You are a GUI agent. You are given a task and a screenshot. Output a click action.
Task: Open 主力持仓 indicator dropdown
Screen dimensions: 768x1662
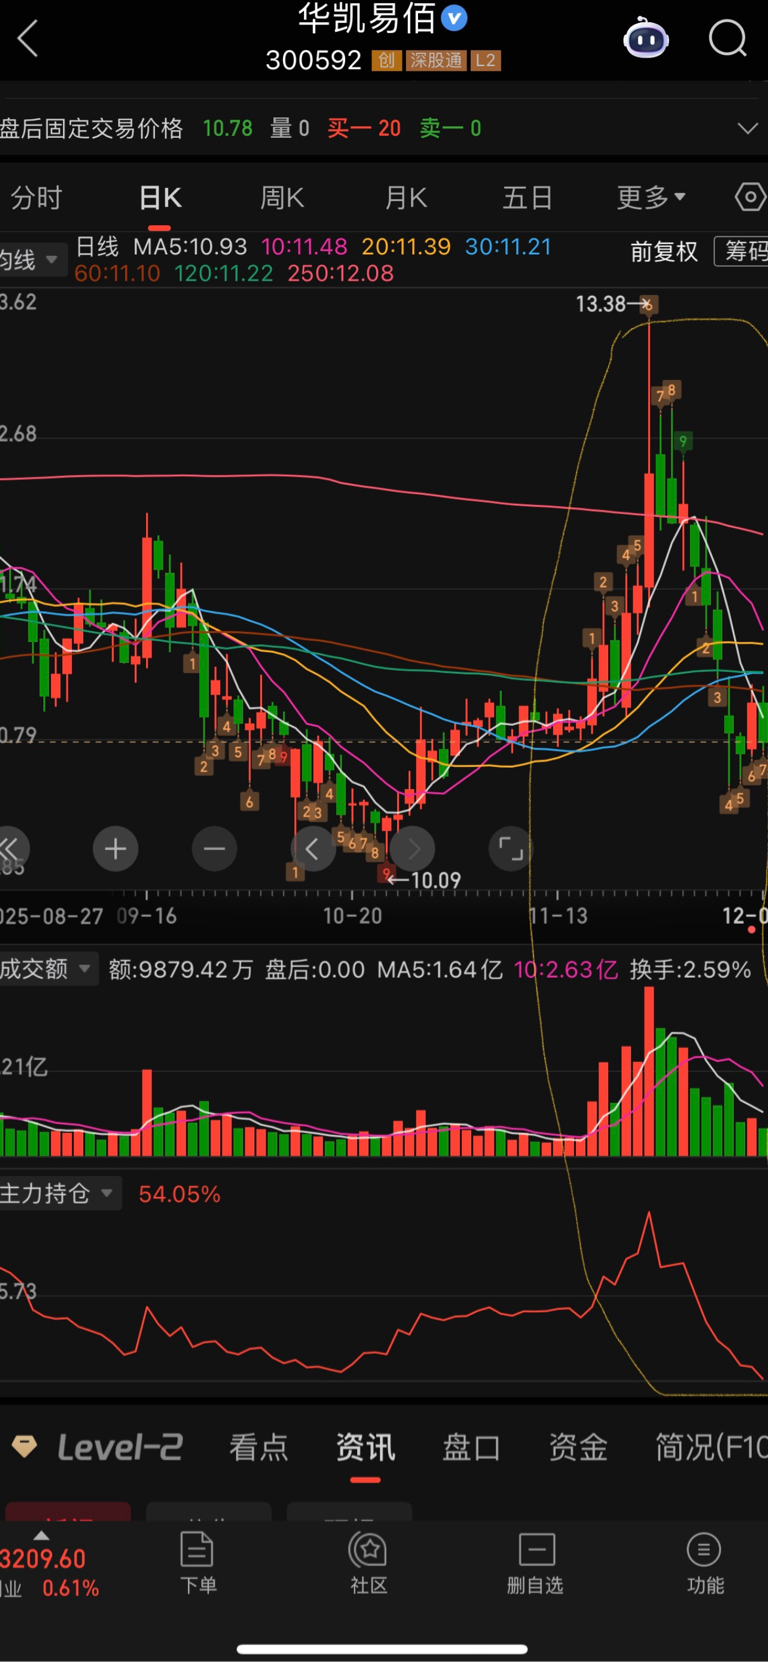60,1193
